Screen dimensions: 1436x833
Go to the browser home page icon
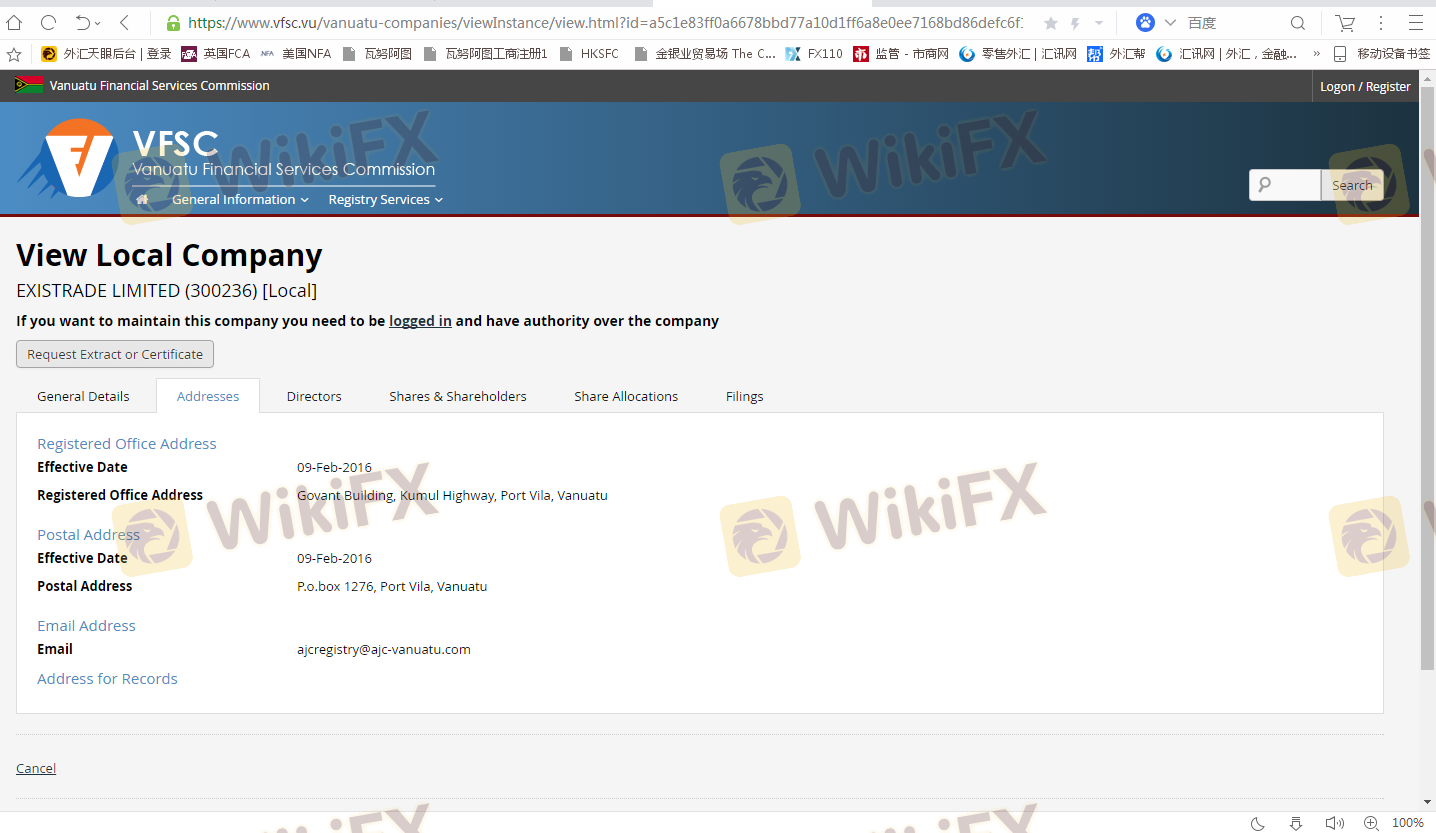coord(14,22)
